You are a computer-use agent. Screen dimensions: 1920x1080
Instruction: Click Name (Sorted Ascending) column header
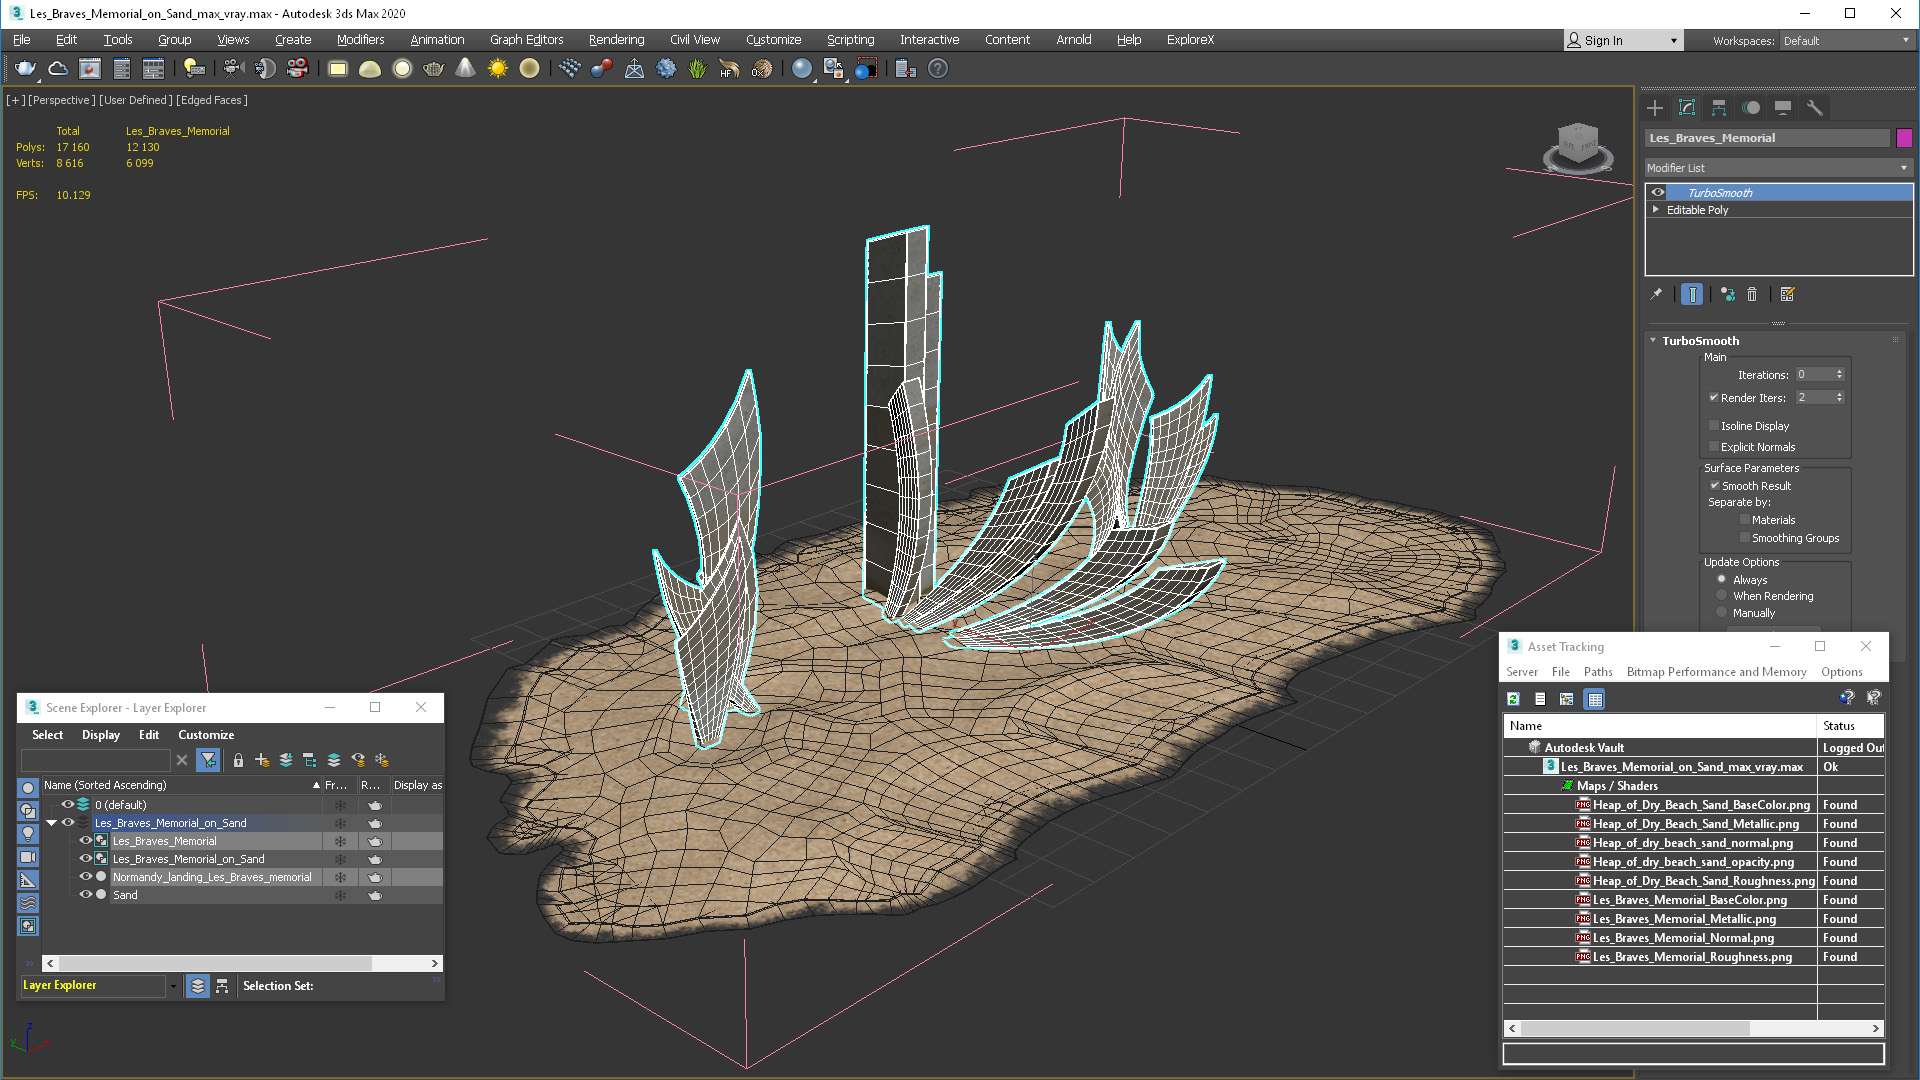click(182, 786)
